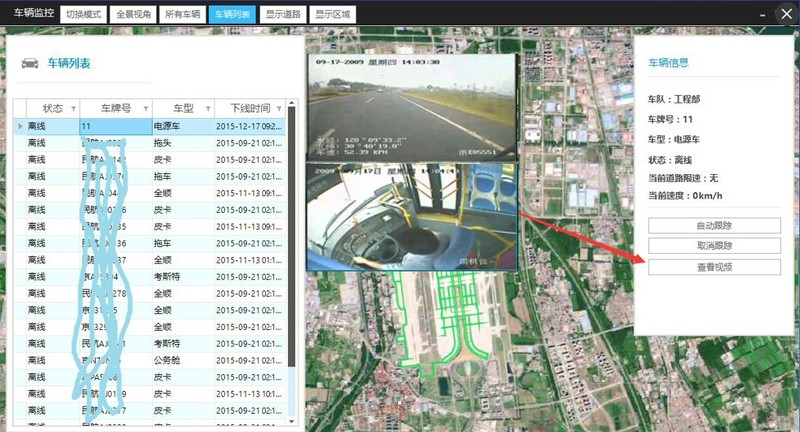The height and width of the screenshot is (432, 800).
Task: Click the 当前速度：0km/h info line
Action: [x=685, y=195]
